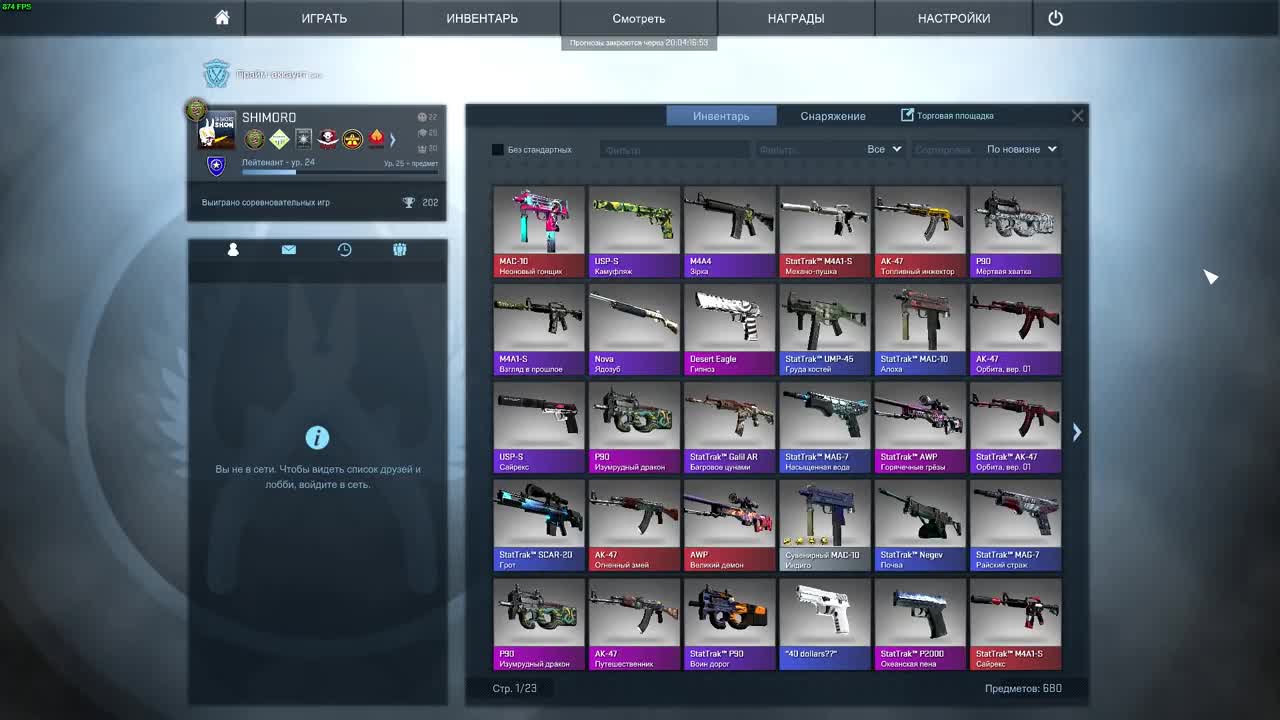This screenshot has width=1280, height=720.
Task: Select StatTrak Galil AR Багровое цунами
Action: point(729,428)
